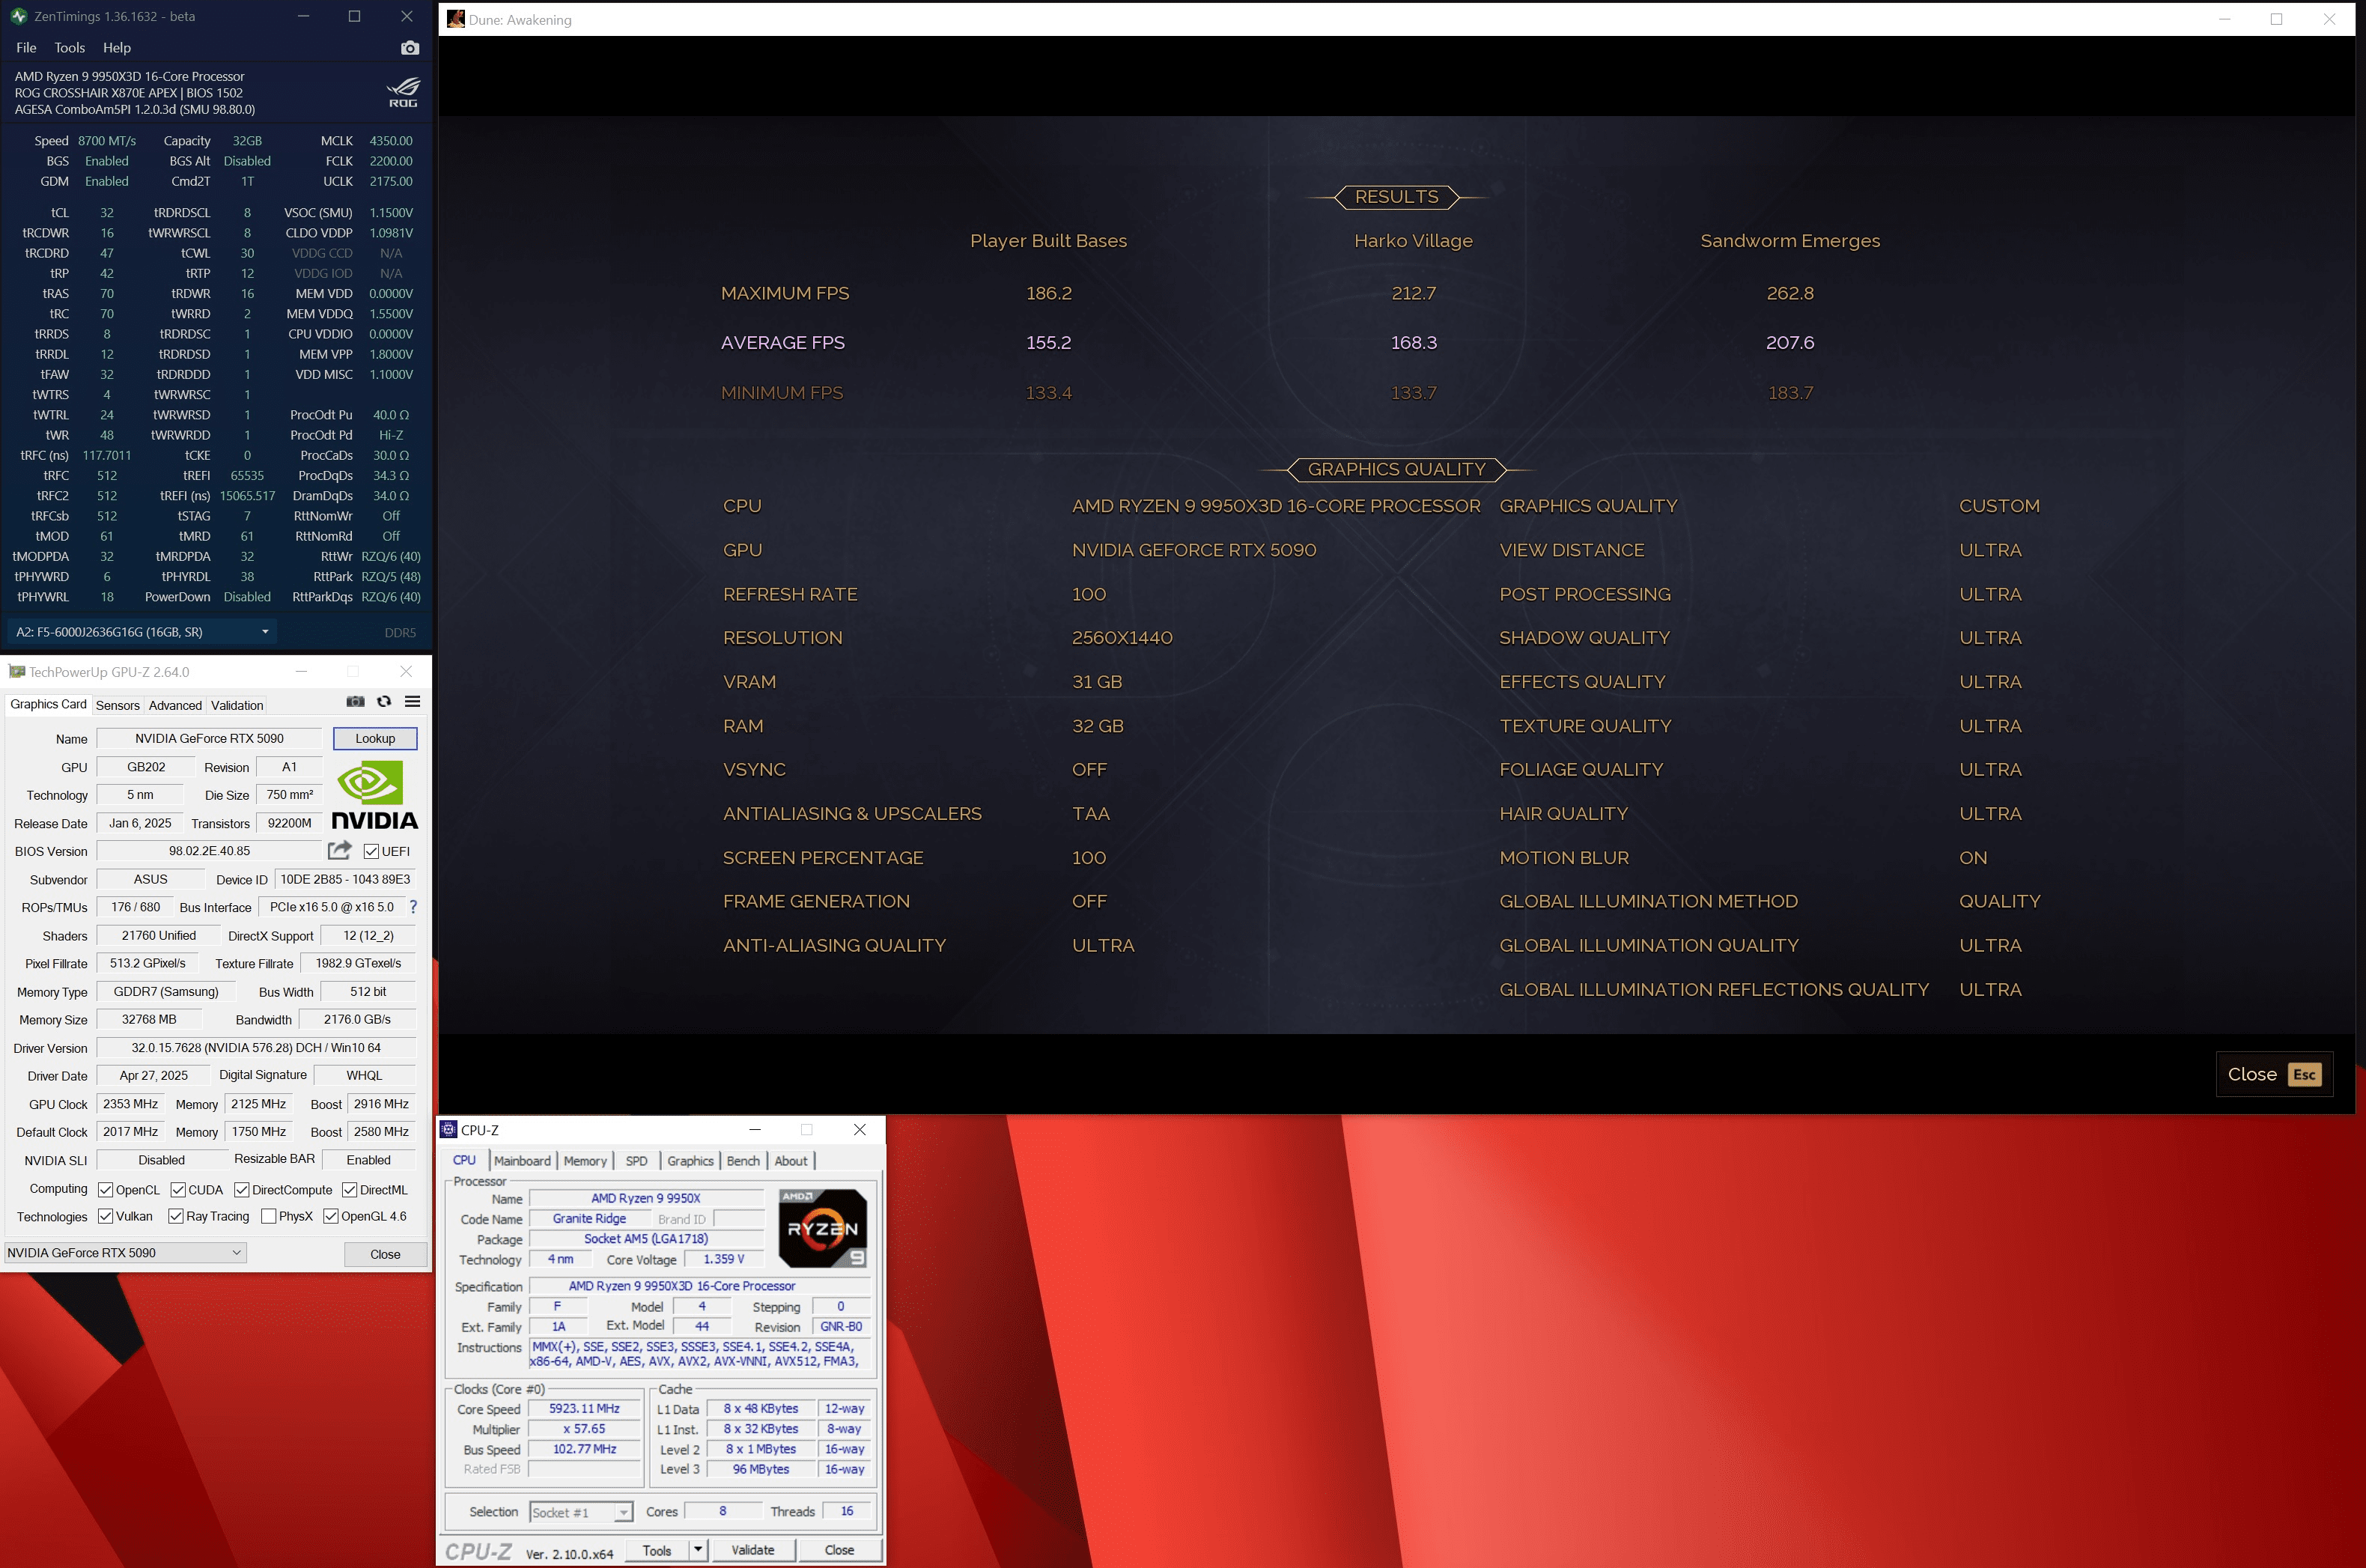Click Harko Village maximum FPS 212.7
Viewport: 2366px width, 1568px height.
pos(1413,293)
